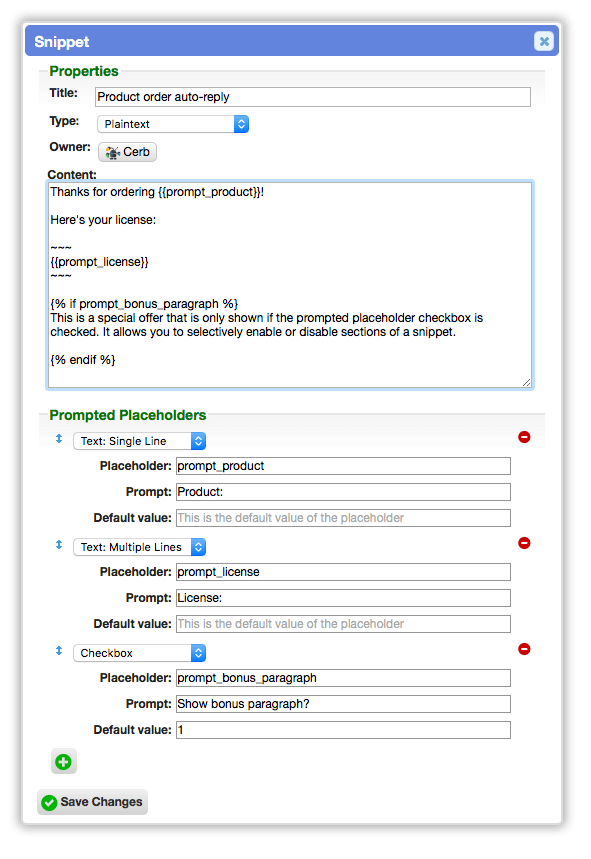
Task: Open the Type dropdown showing Plaintext
Action: pyautogui.click(x=173, y=124)
